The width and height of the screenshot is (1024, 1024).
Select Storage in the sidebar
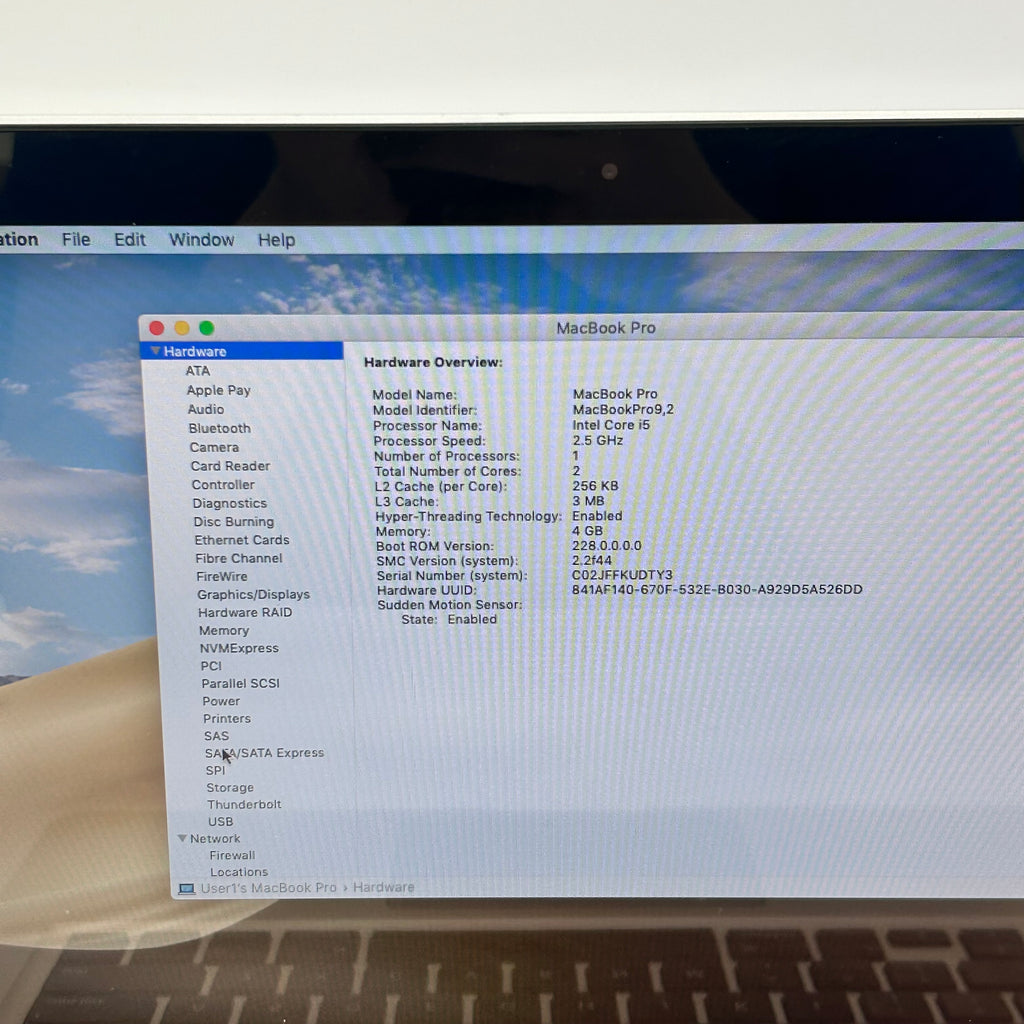230,788
